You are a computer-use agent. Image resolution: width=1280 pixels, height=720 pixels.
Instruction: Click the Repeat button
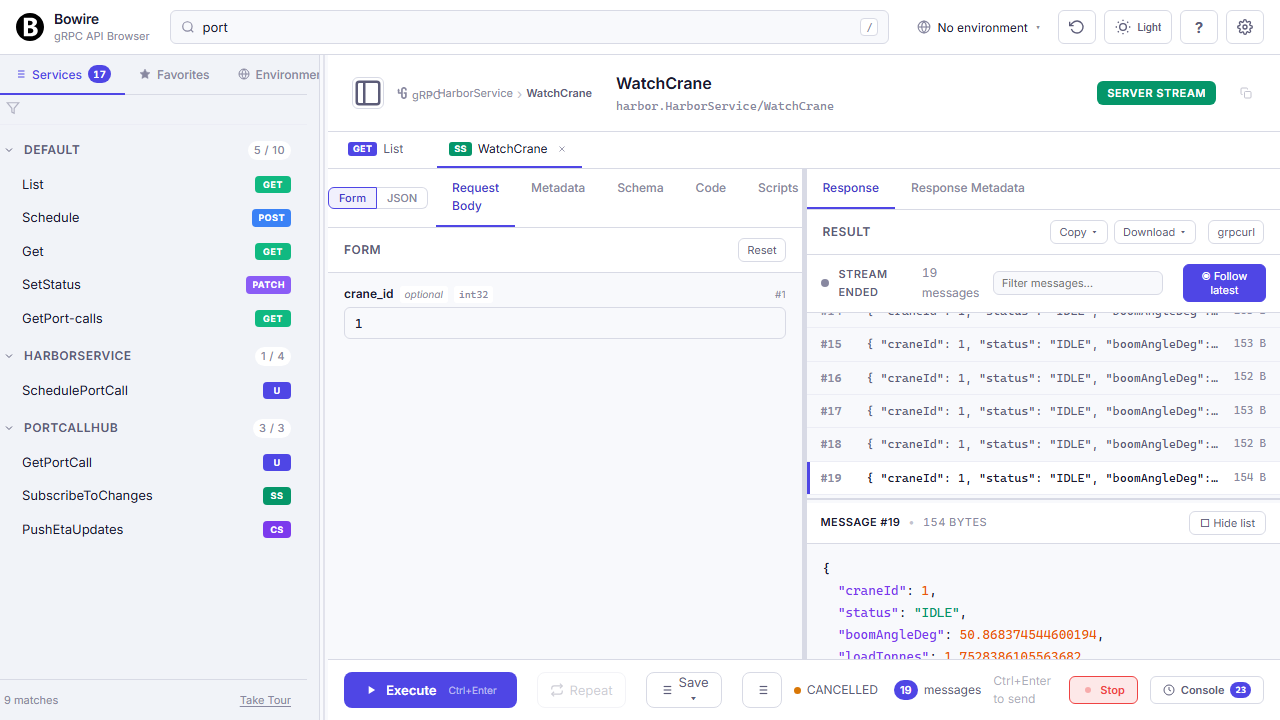(x=581, y=690)
